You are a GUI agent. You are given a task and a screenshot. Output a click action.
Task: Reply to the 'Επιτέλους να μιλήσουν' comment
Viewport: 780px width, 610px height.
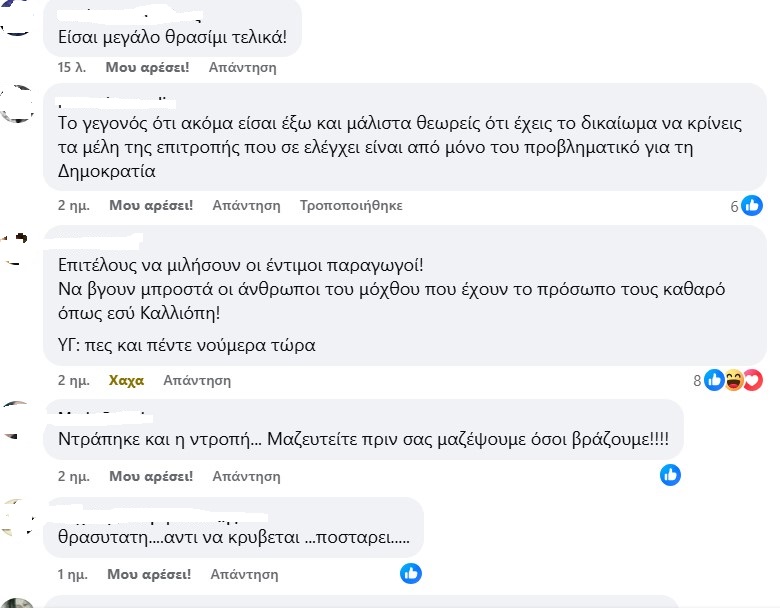[197, 380]
